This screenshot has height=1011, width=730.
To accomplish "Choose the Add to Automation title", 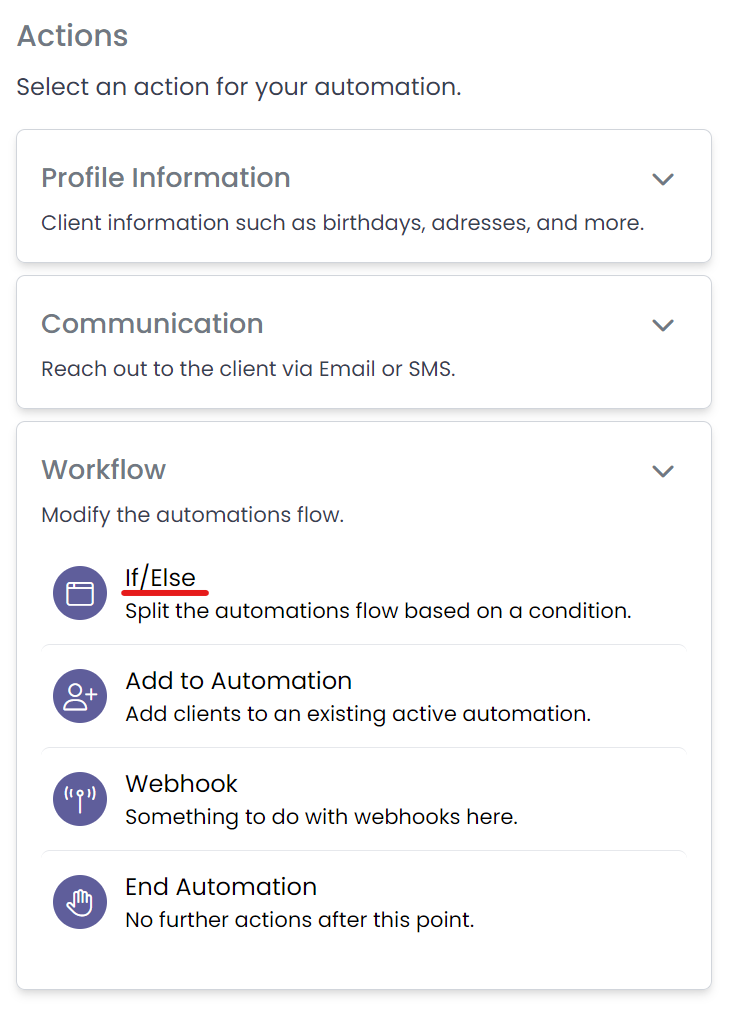I will coord(238,681).
